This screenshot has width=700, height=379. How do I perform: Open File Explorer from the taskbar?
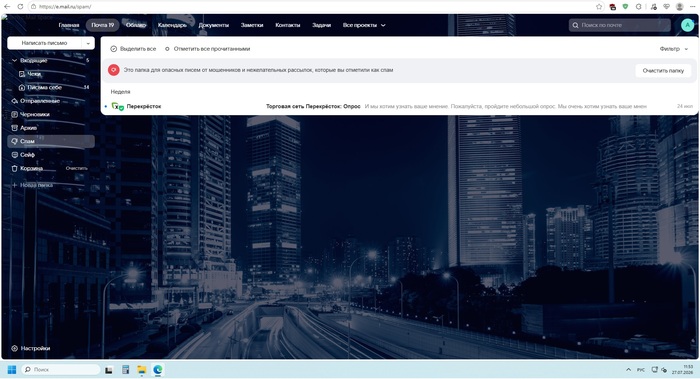click(x=142, y=369)
